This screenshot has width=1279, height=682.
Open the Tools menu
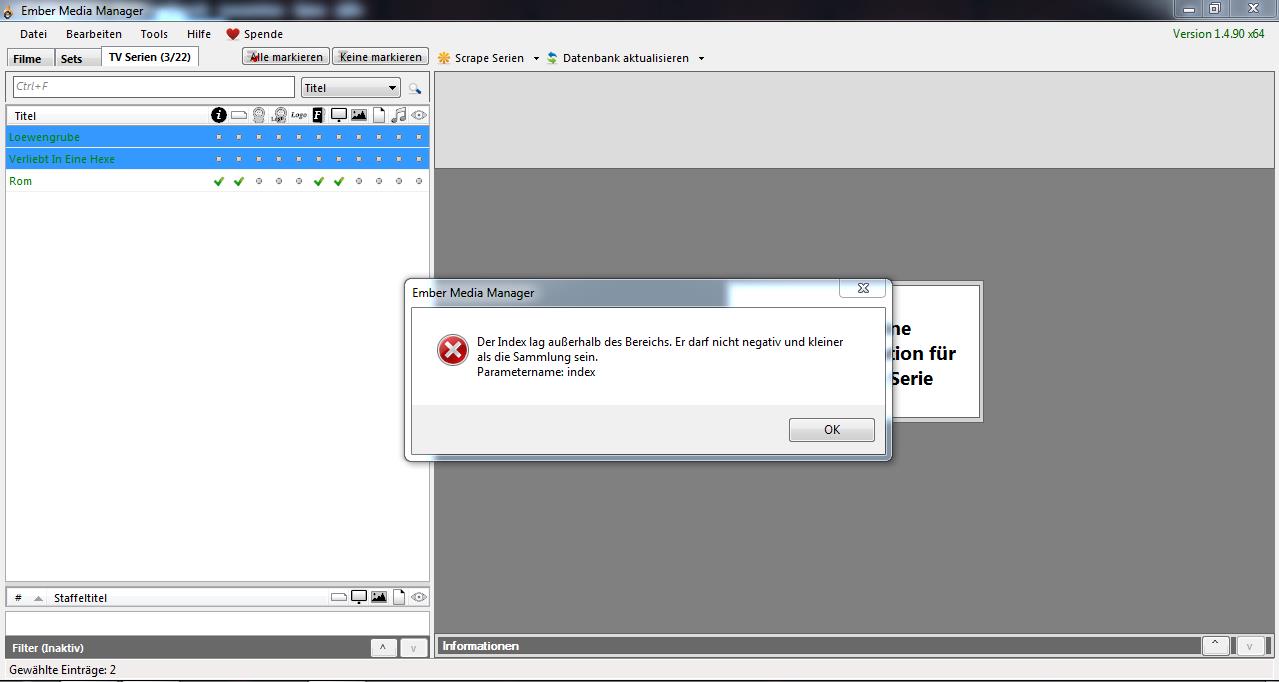pyautogui.click(x=154, y=34)
